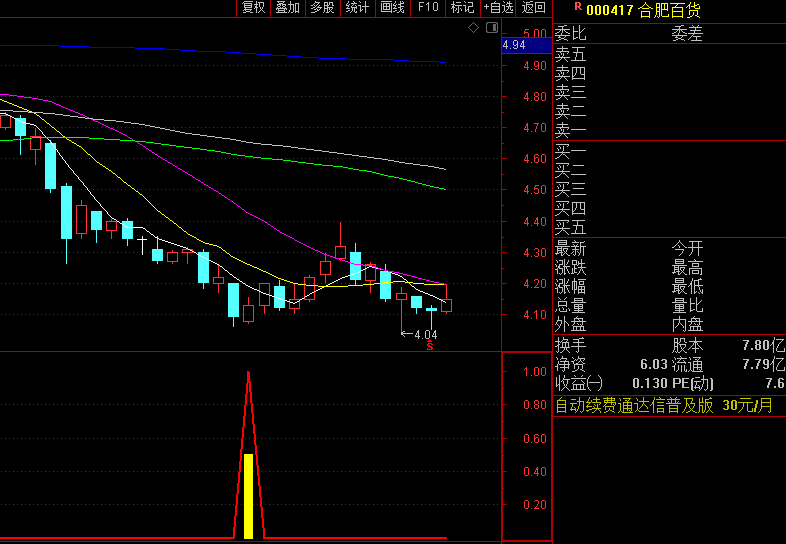
Task: Open the 叠加 overlay option
Action: pos(288,8)
